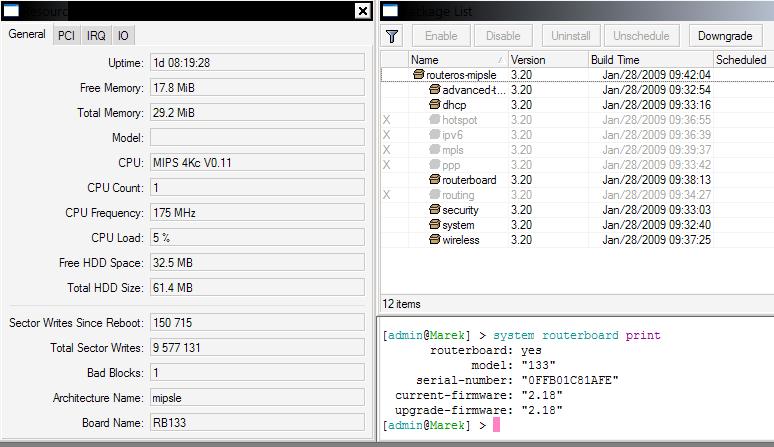Click the serial-number value in terminal
The height and width of the screenshot is (447, 774).
tap(570, 380)
